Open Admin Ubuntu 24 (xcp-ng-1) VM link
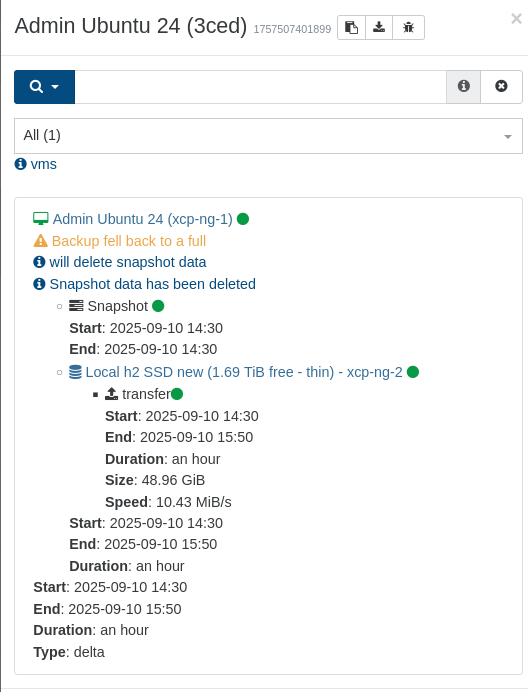The image size is (528, 692). point(142,219)
